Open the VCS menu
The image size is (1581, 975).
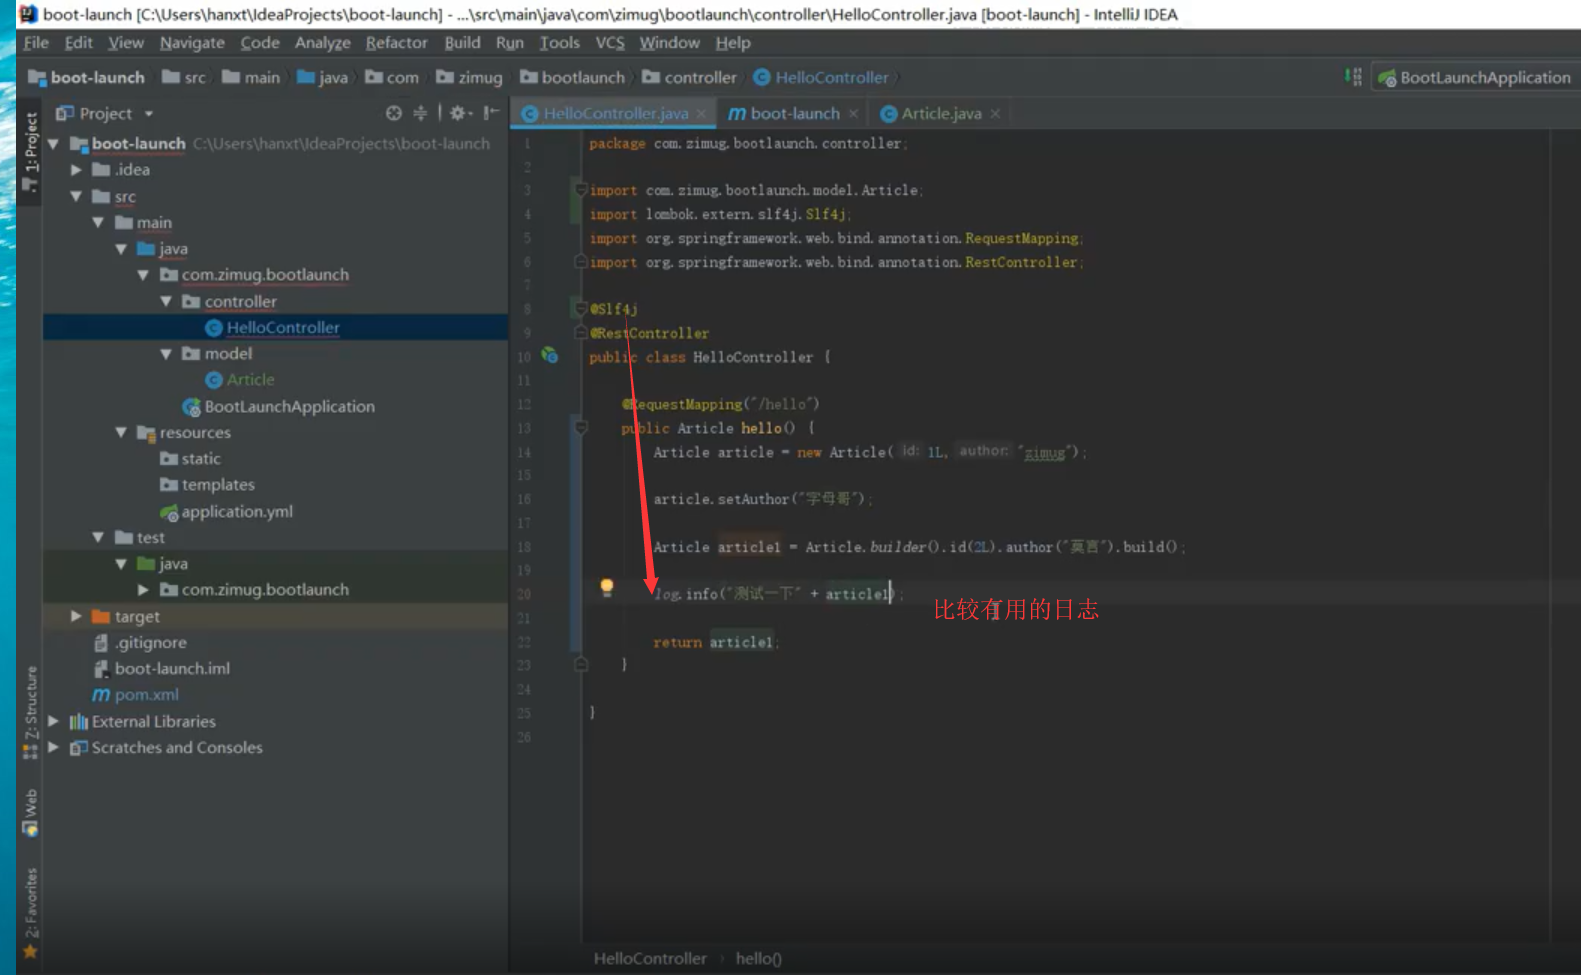click(x=610, y=42)
